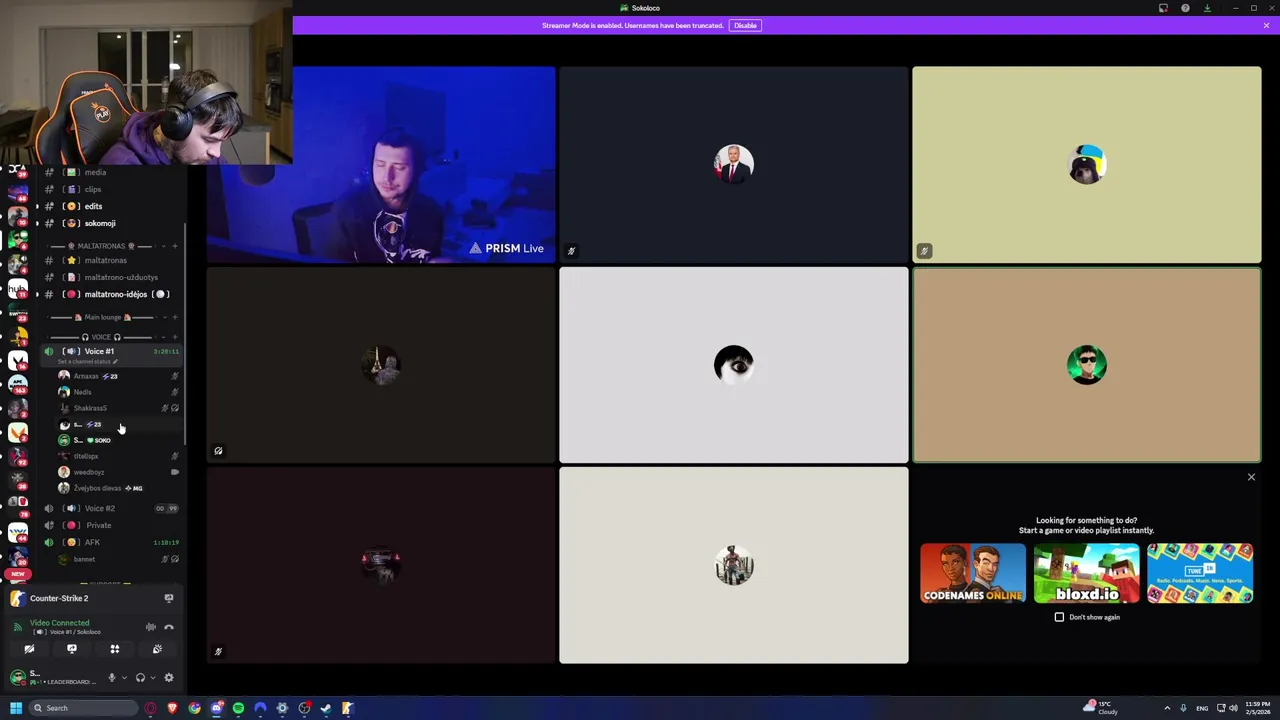Disable Streamer Mode

[x=745, y=25]
